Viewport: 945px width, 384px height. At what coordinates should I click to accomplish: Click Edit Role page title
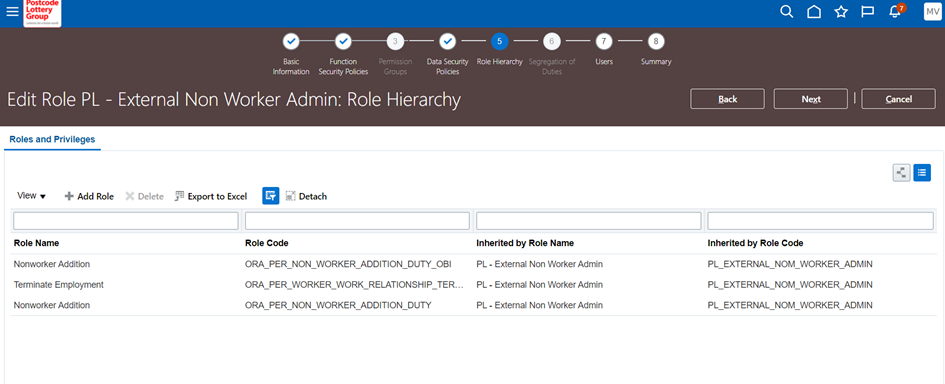(234, 100)
